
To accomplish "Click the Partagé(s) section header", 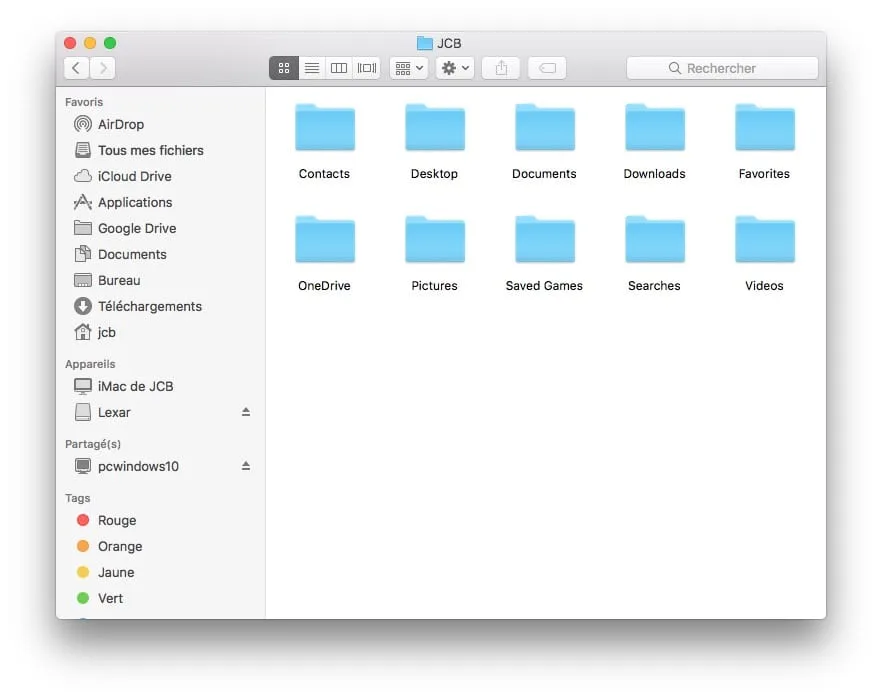I will pyautogui.click(x=93, y=444).
